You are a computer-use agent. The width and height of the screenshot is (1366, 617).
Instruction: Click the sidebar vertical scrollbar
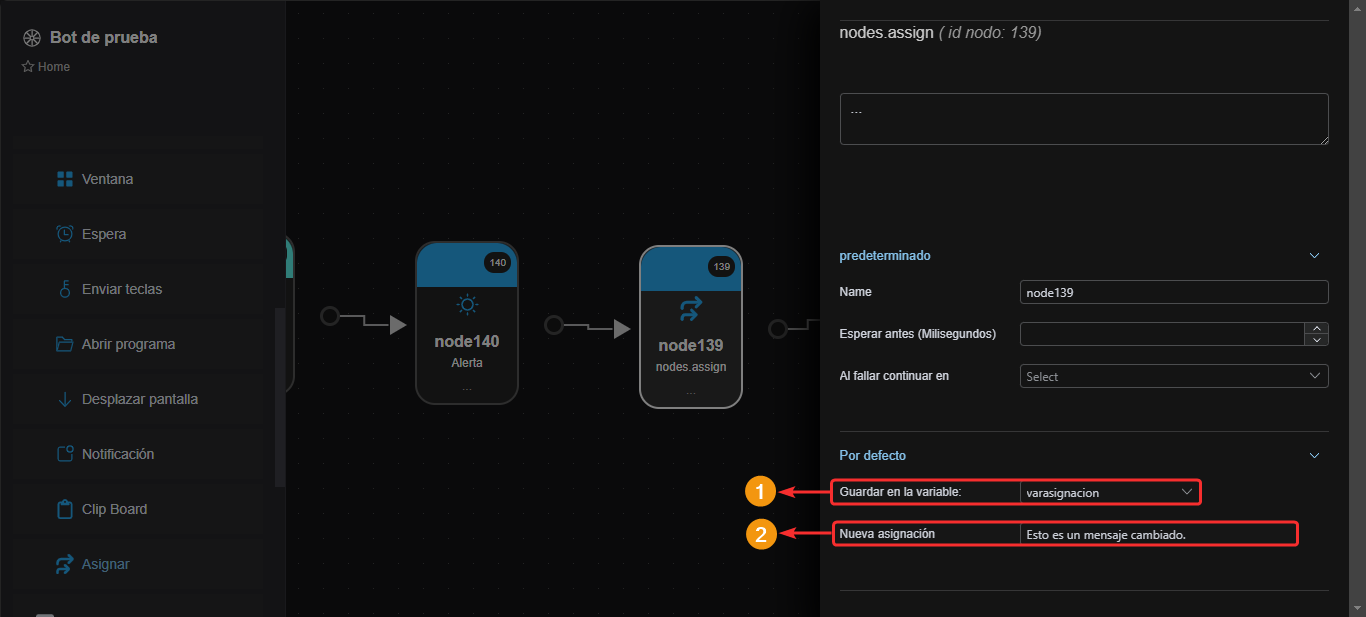click(x=280, y=397)
